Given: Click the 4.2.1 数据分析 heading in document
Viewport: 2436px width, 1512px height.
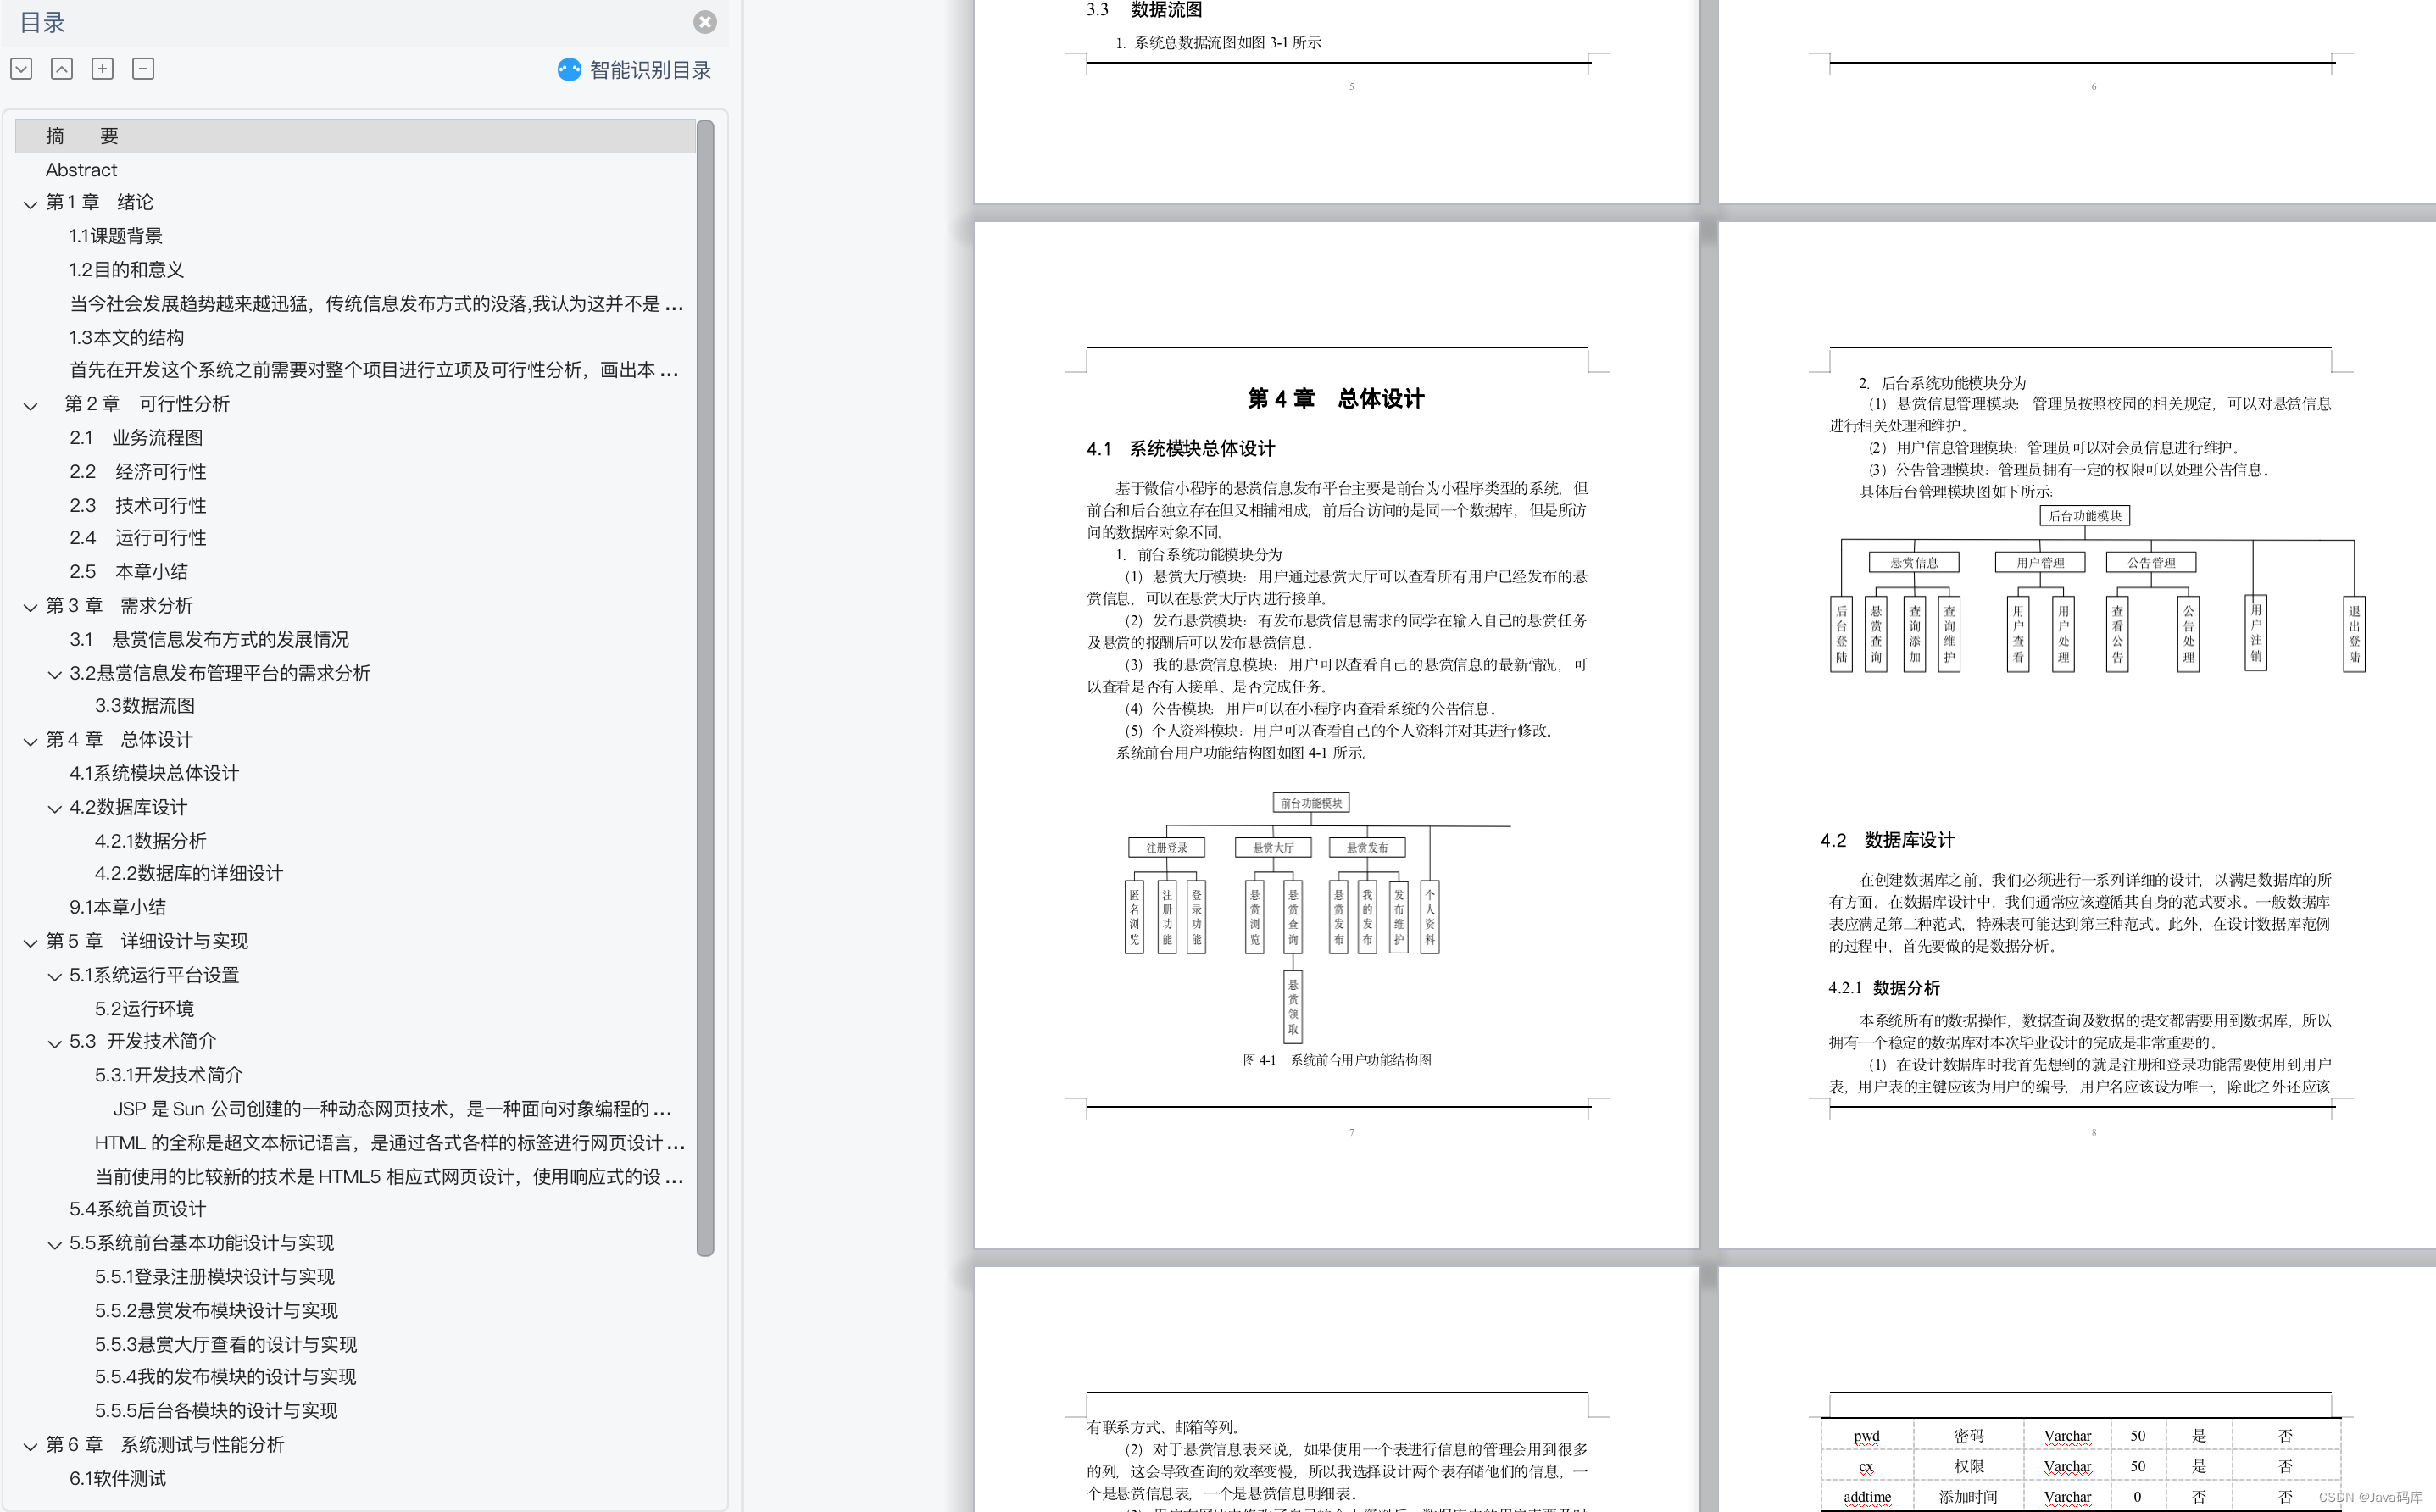Looking at the screenshot, I should (x=1884, y=988).
